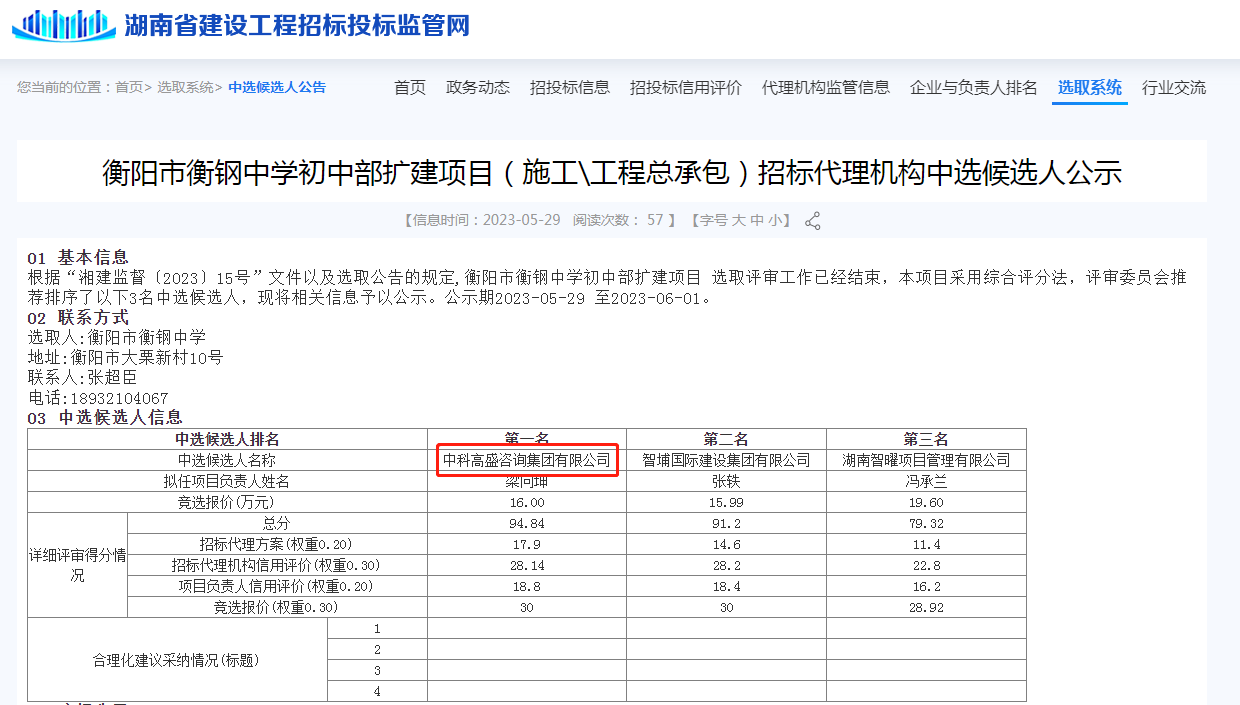
Task: Click score cell 14.6
Action: 726,544
